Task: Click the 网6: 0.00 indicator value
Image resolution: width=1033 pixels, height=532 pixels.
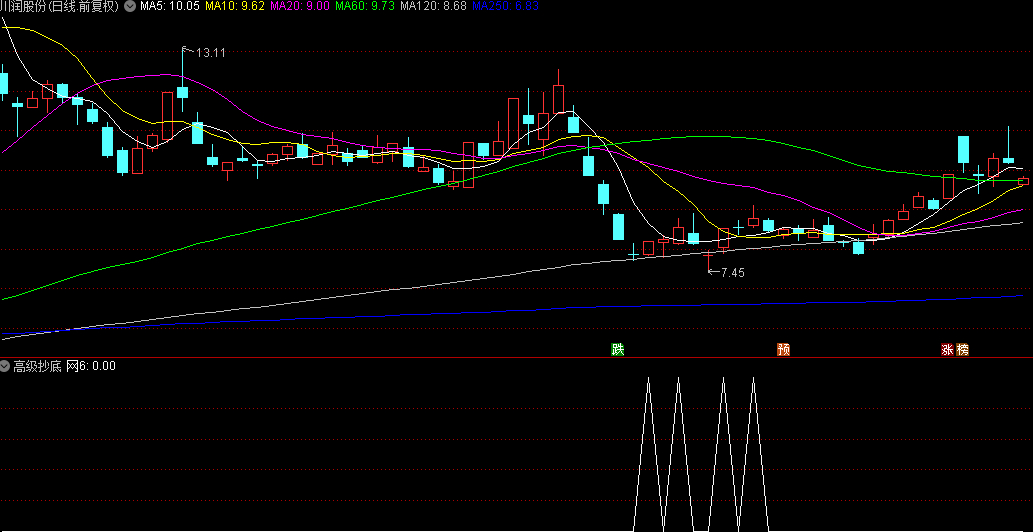Action: point(91,366)
